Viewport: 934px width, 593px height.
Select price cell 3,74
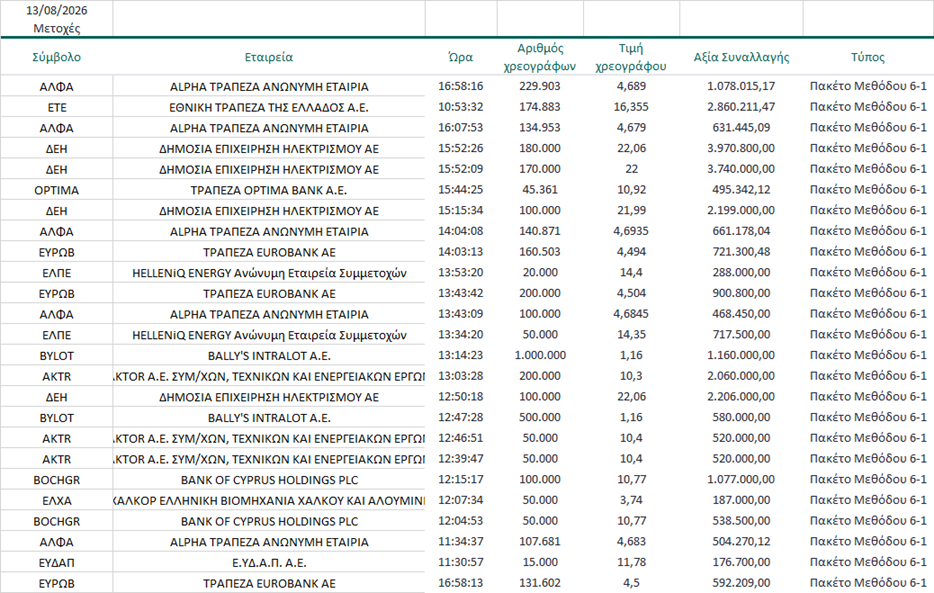(x=631, y=500)
